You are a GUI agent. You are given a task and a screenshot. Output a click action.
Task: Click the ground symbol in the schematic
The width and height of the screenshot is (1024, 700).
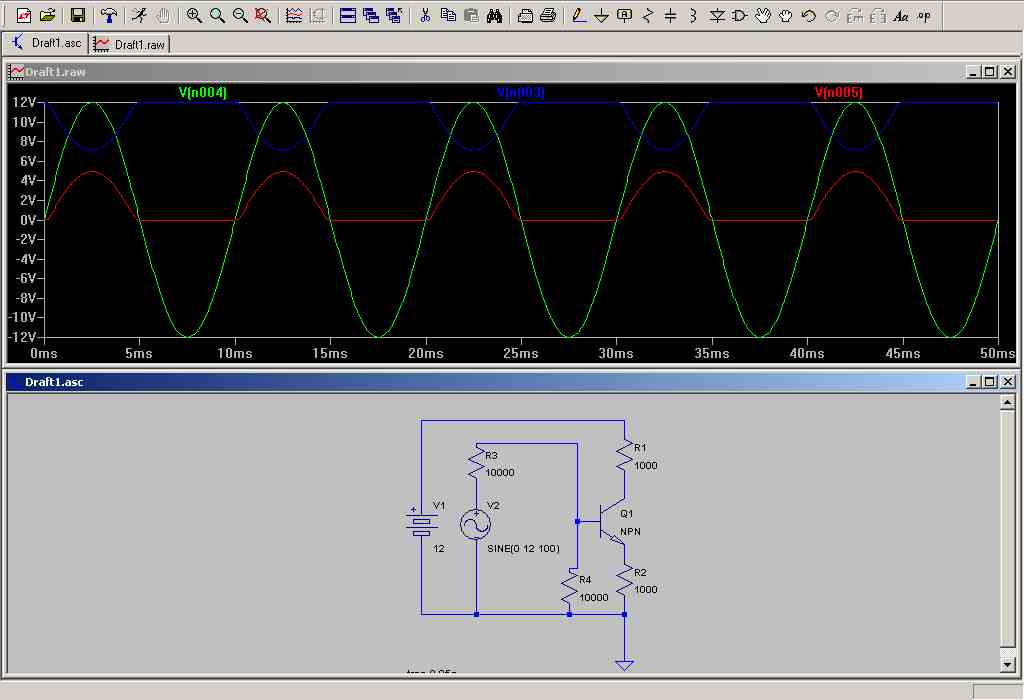click(x=624, y=665)
